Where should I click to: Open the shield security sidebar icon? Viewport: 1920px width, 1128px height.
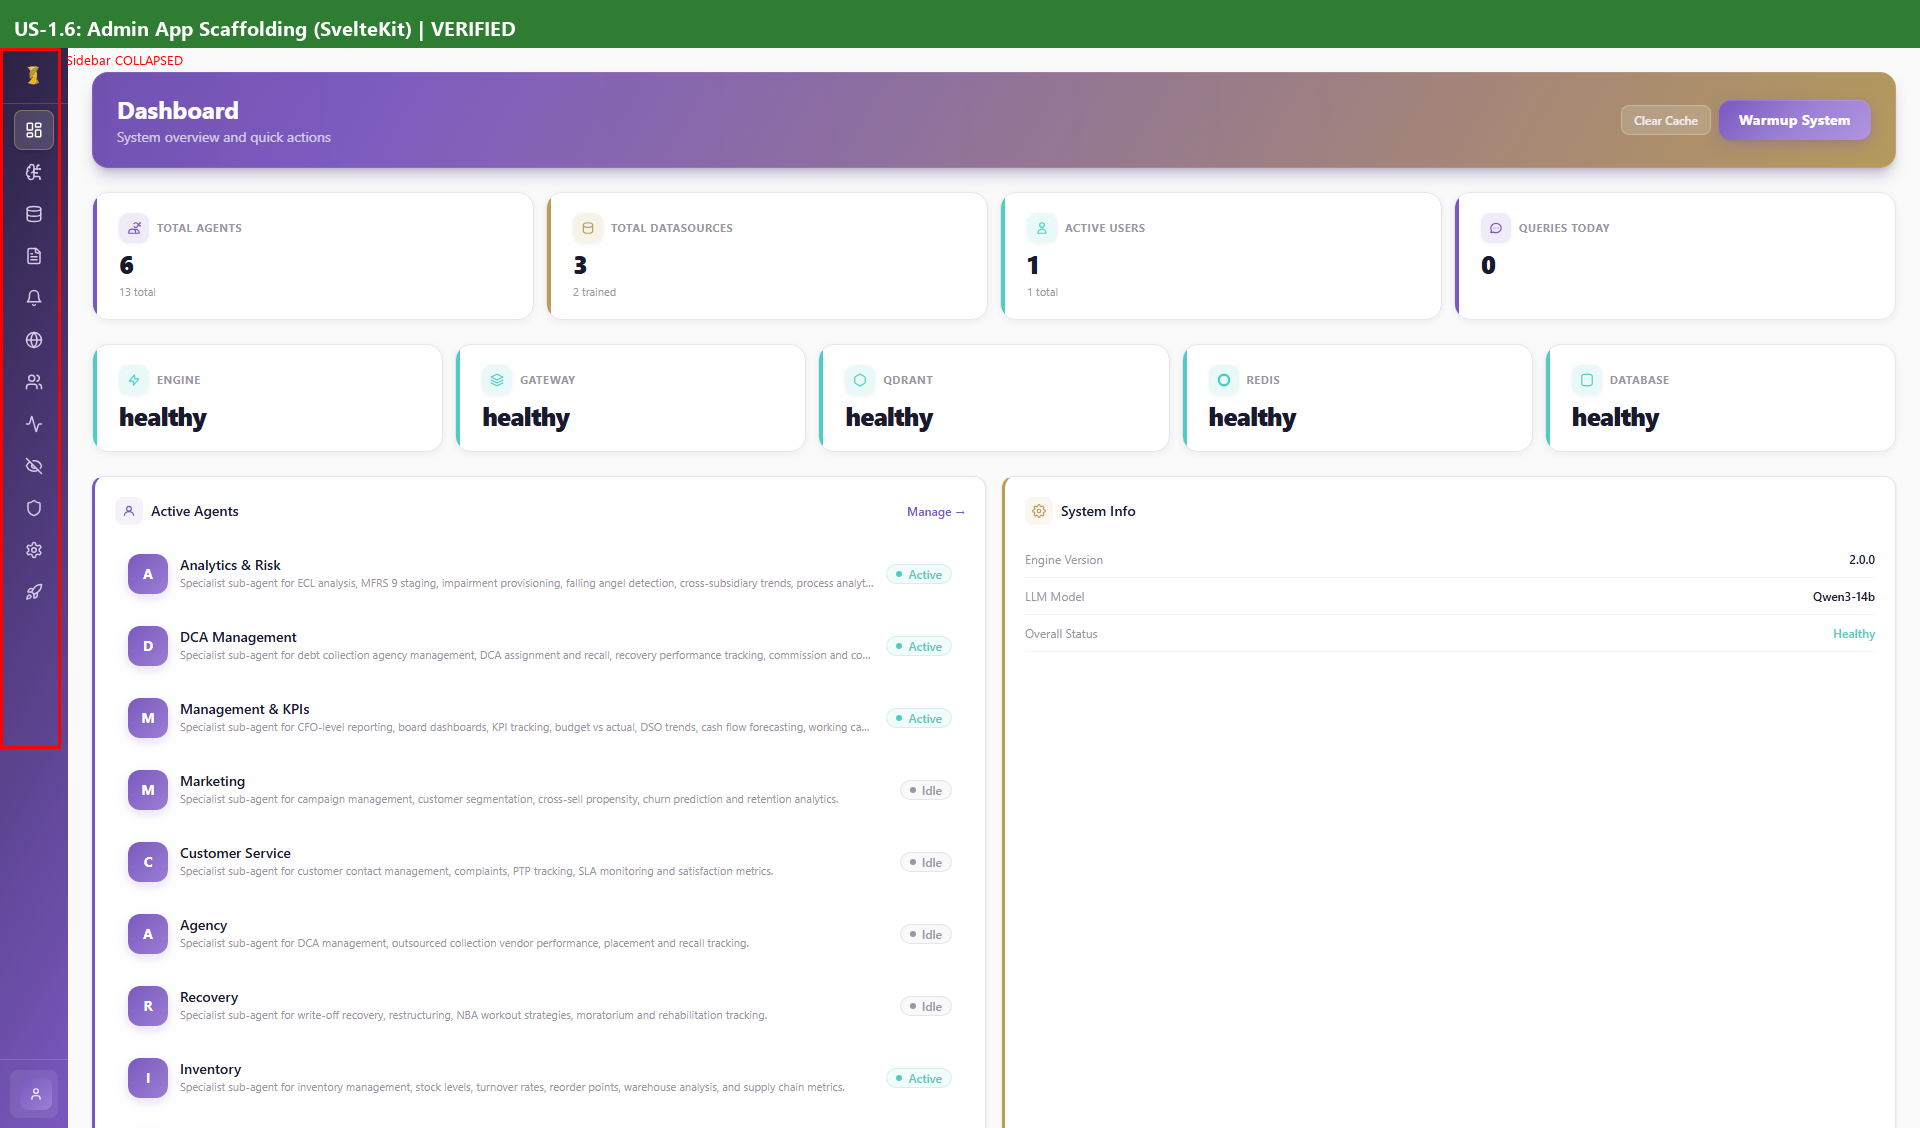[34, 508]
